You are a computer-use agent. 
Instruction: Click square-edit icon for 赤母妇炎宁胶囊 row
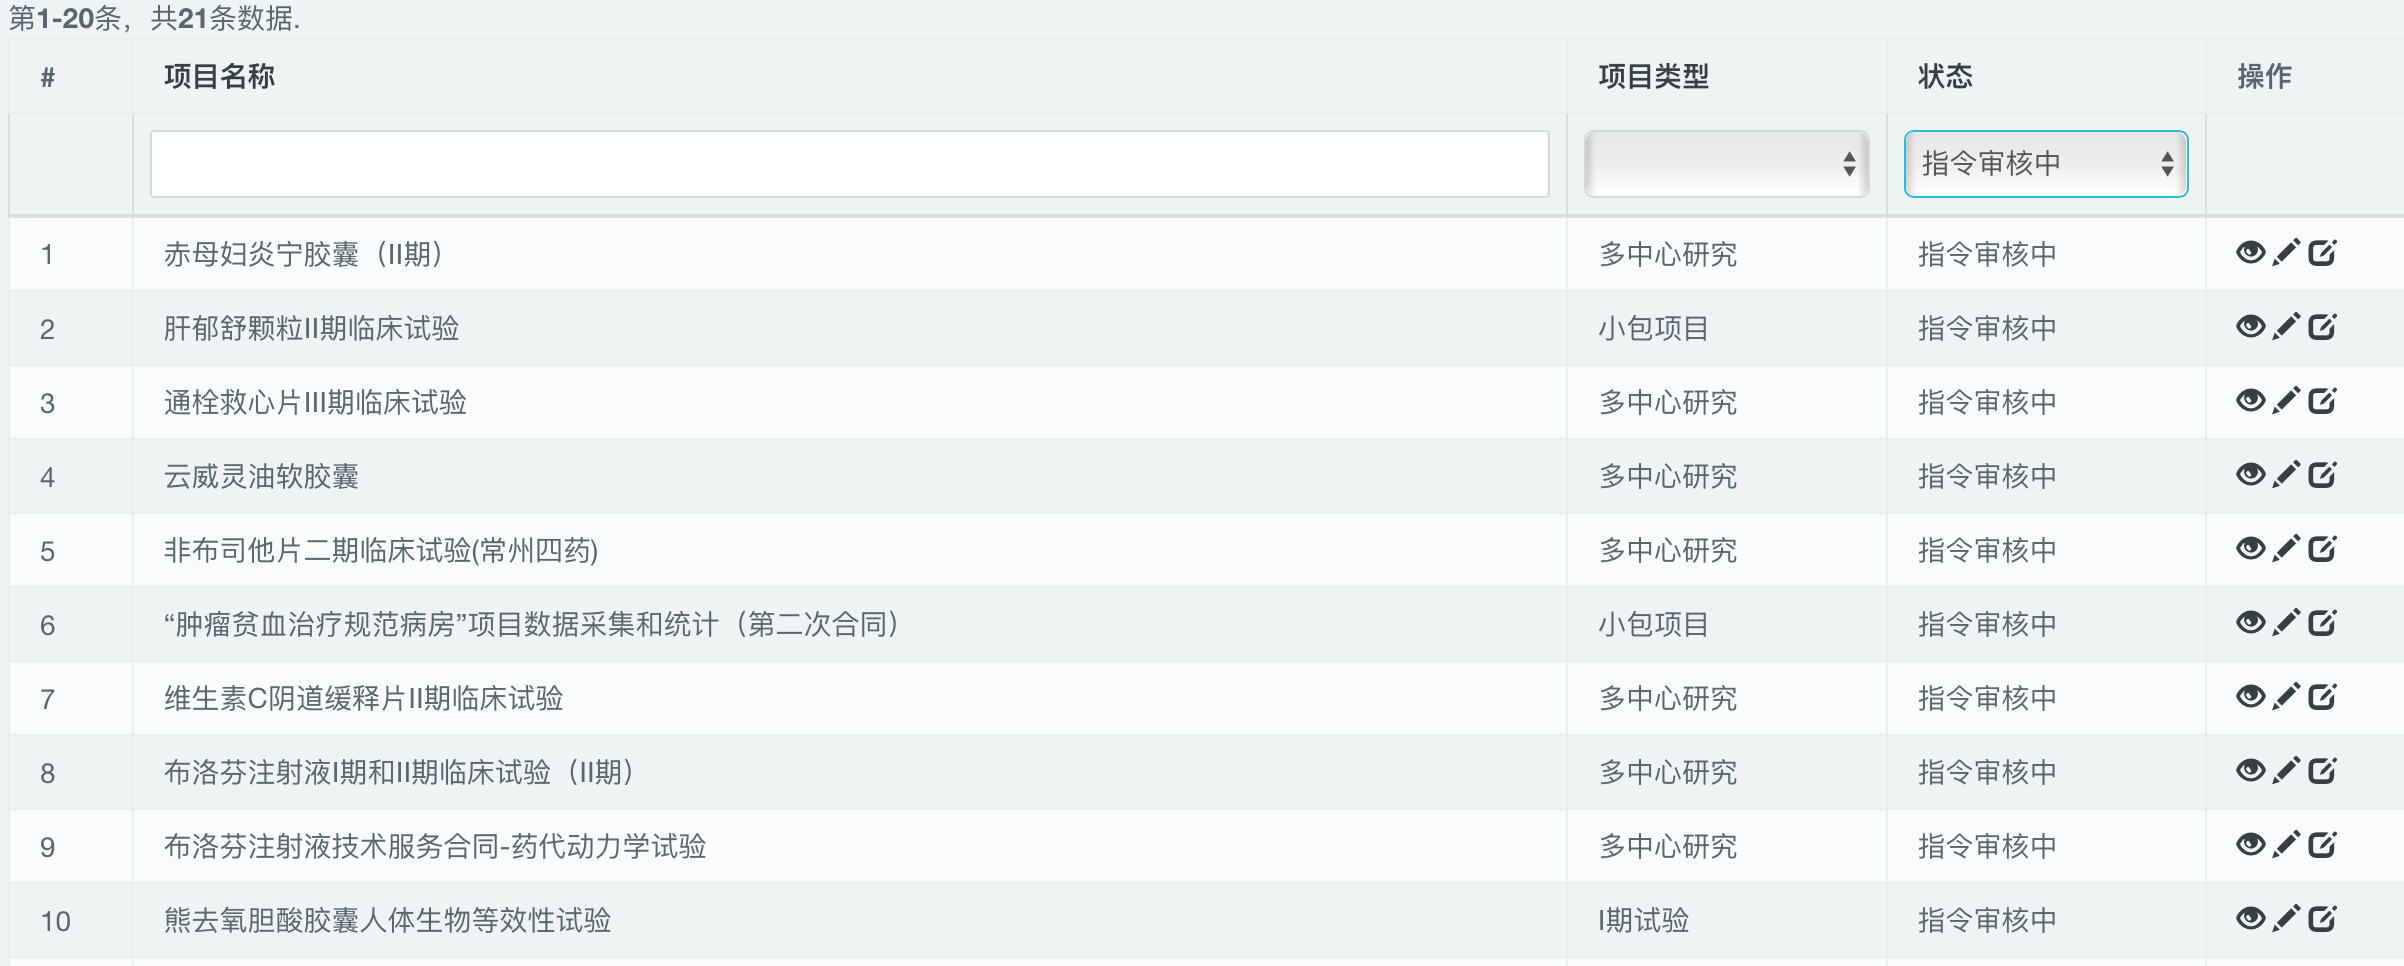click(x=2322, y=253)
